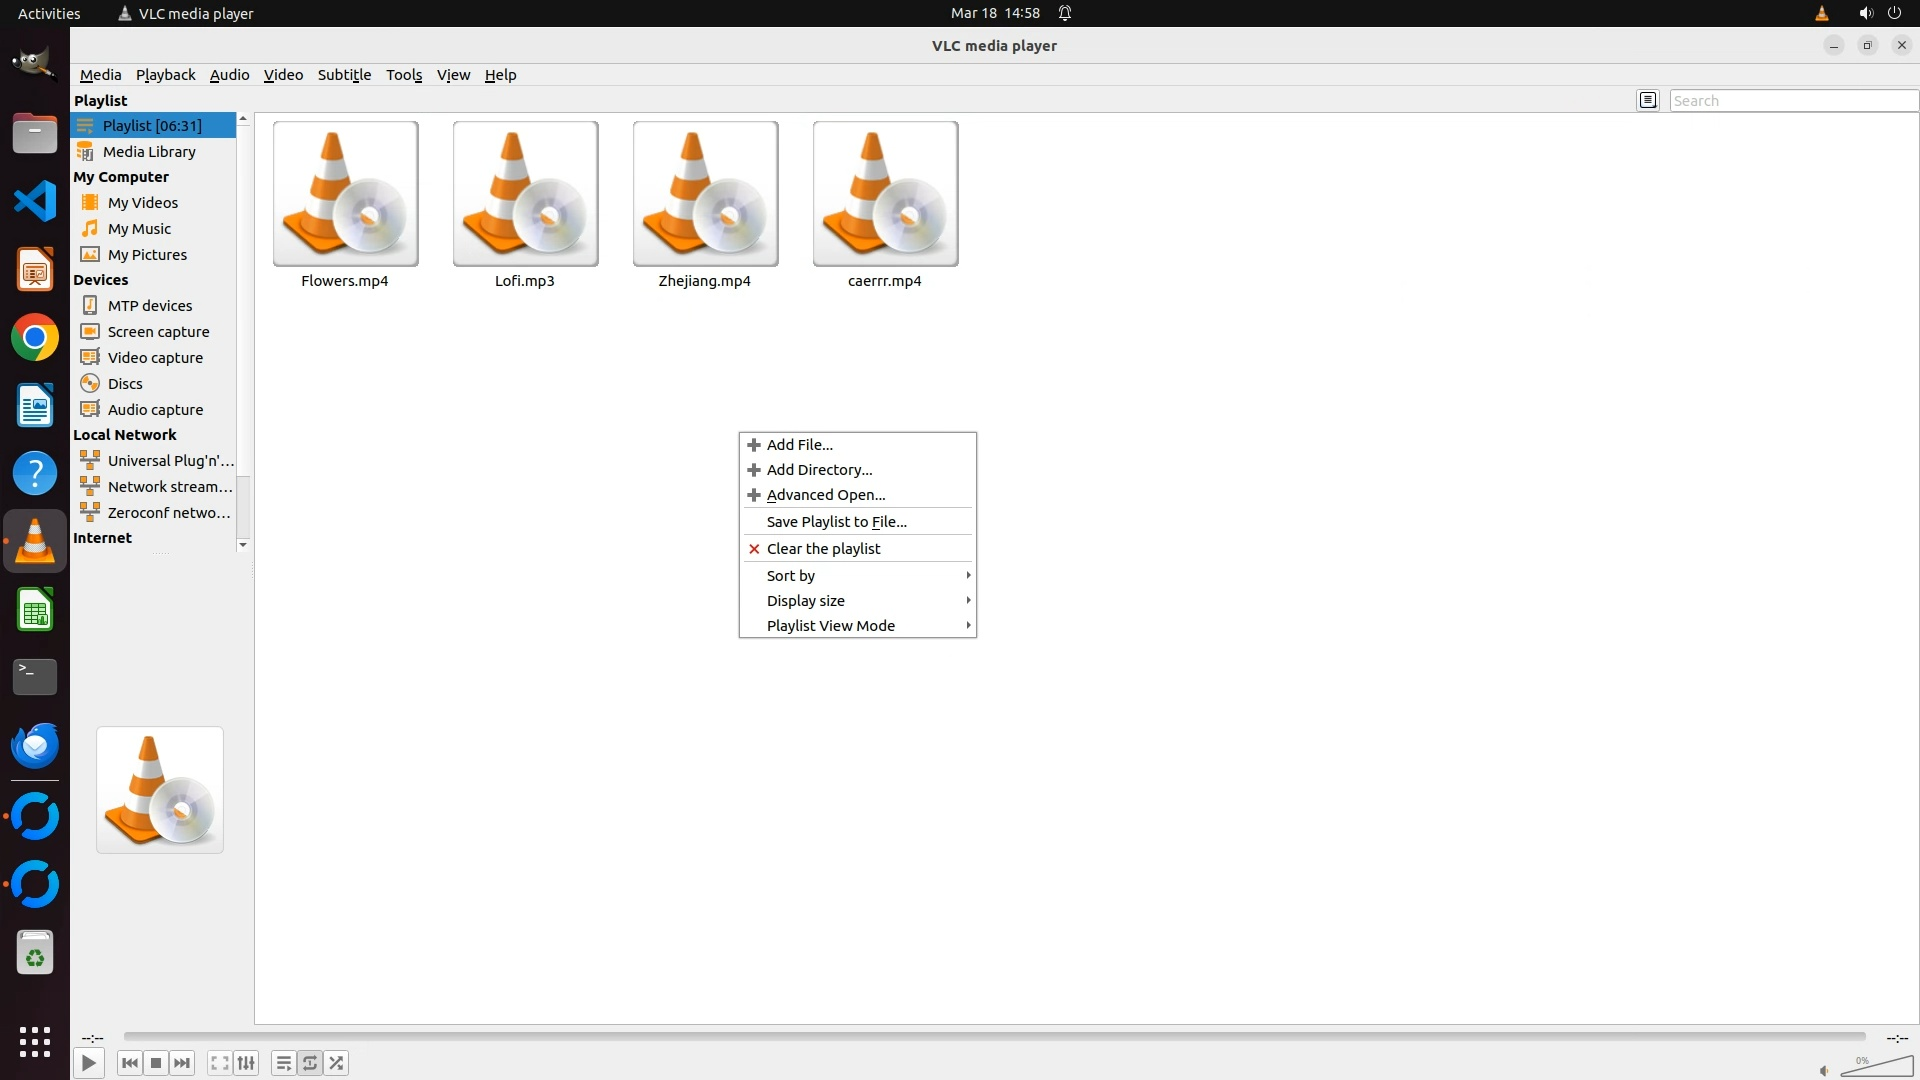The width and height of the screenshot is (1920, 1080).
Task: Open the Tools menu
Action: (404, 75)
